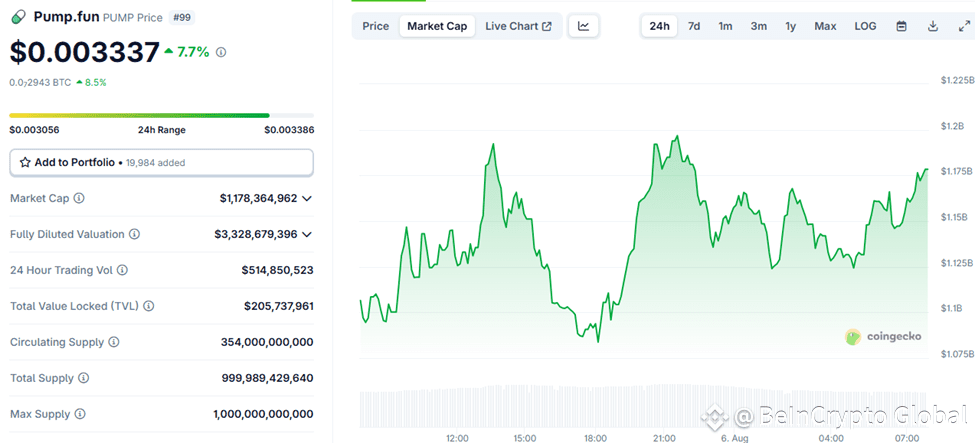
Task: Click the 1,000,000,000,000 max supply value
Action: (x=263, y=414)
